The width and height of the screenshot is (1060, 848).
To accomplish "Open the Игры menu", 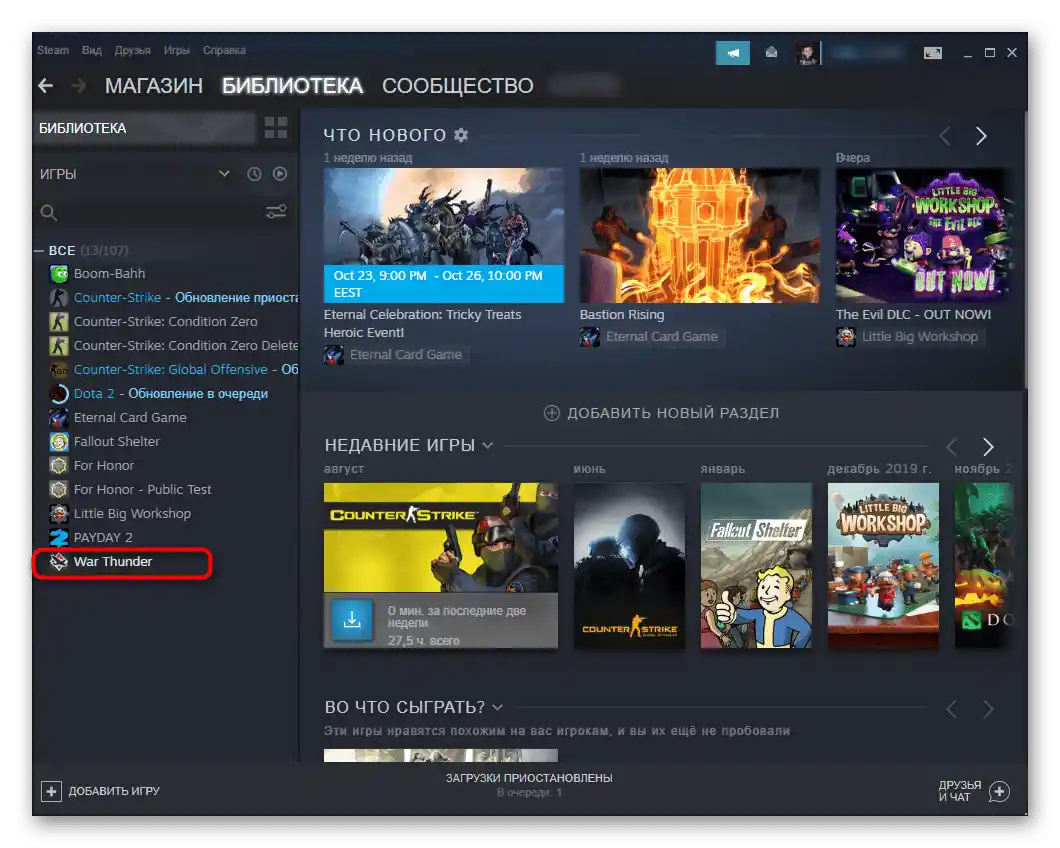I will [x=176, y=50].
